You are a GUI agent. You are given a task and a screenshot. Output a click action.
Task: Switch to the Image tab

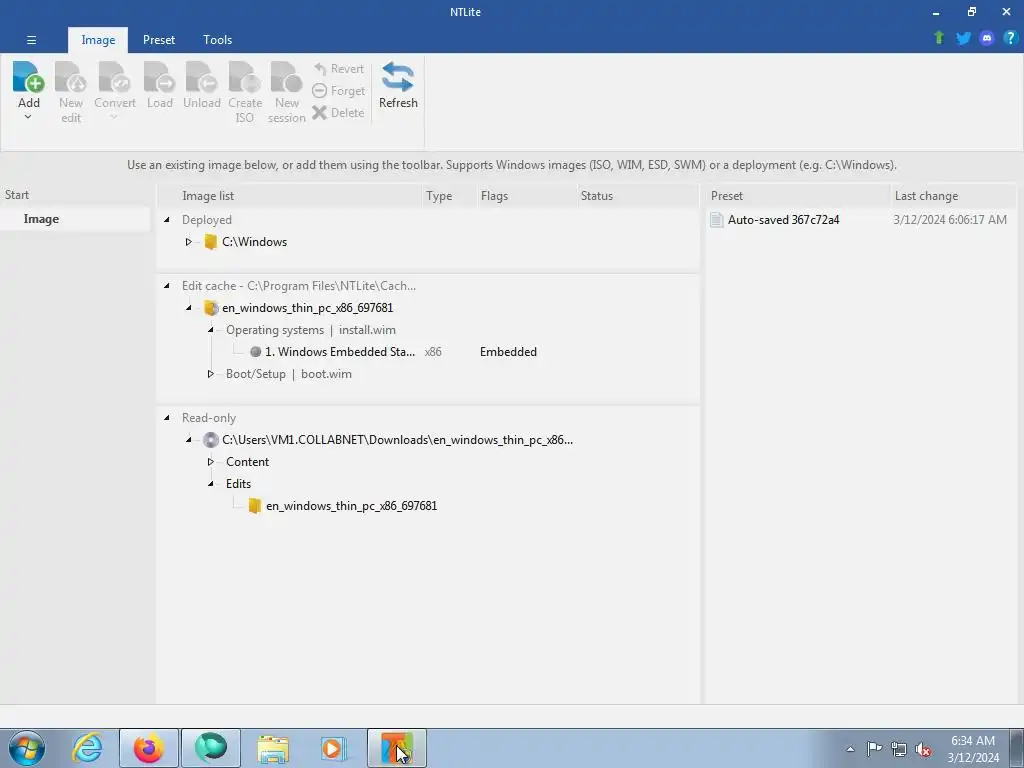pos(98,40)
